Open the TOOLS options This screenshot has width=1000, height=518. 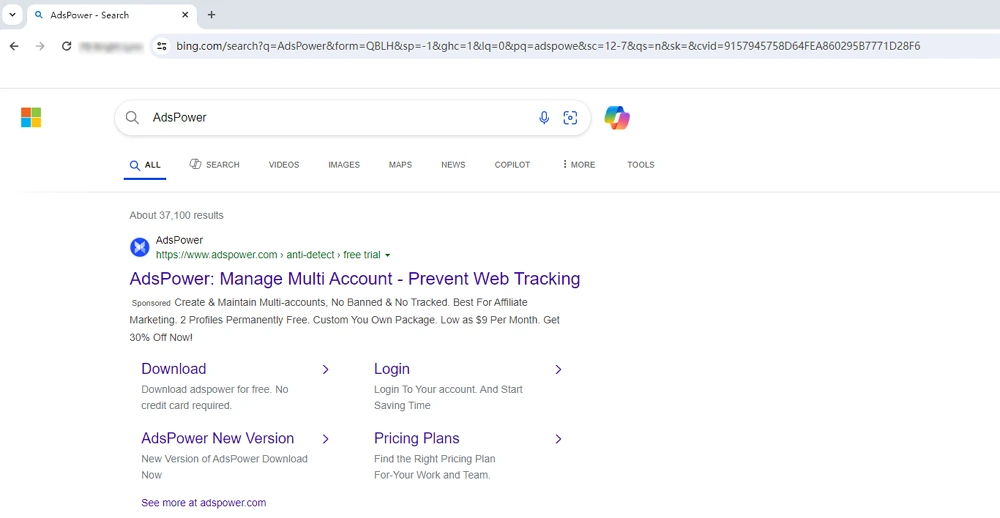[641, 165]
